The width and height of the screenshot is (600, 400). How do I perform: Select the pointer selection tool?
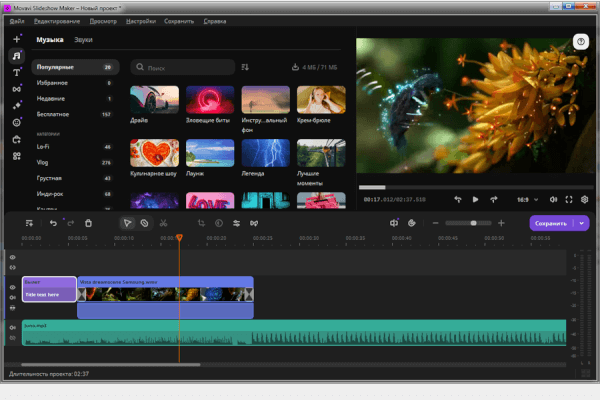point(127,223)
